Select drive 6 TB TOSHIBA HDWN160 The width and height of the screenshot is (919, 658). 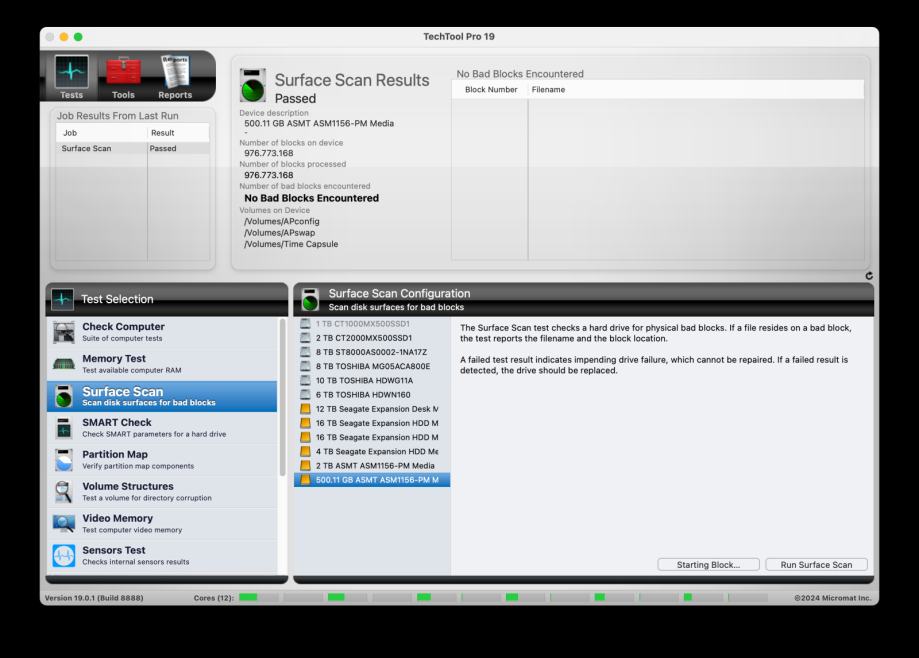[x=372, y=395]
